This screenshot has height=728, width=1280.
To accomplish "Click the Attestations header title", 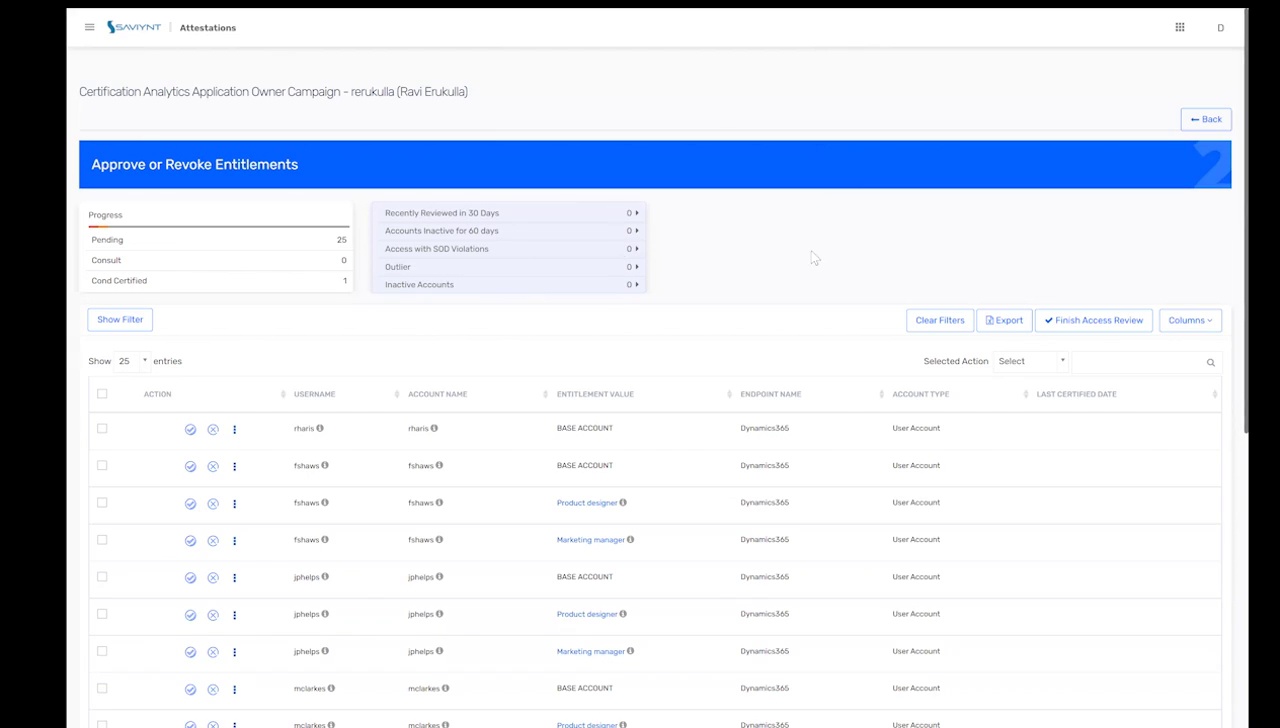I will pyautogui.click(x=208, y=28).
